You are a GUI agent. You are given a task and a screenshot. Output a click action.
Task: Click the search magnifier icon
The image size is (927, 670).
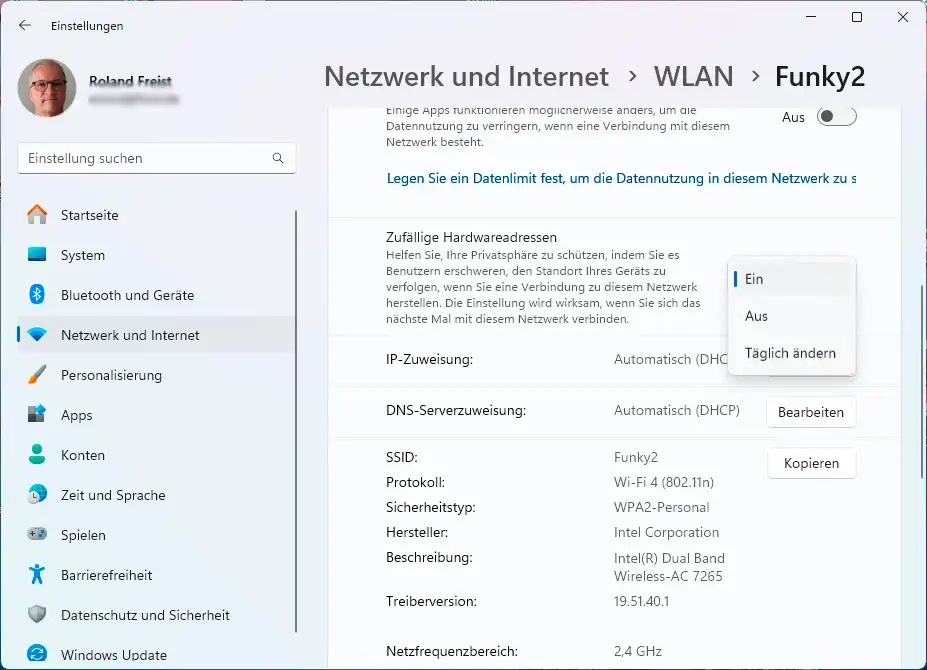pyautogui.click(x=278, y=158)
